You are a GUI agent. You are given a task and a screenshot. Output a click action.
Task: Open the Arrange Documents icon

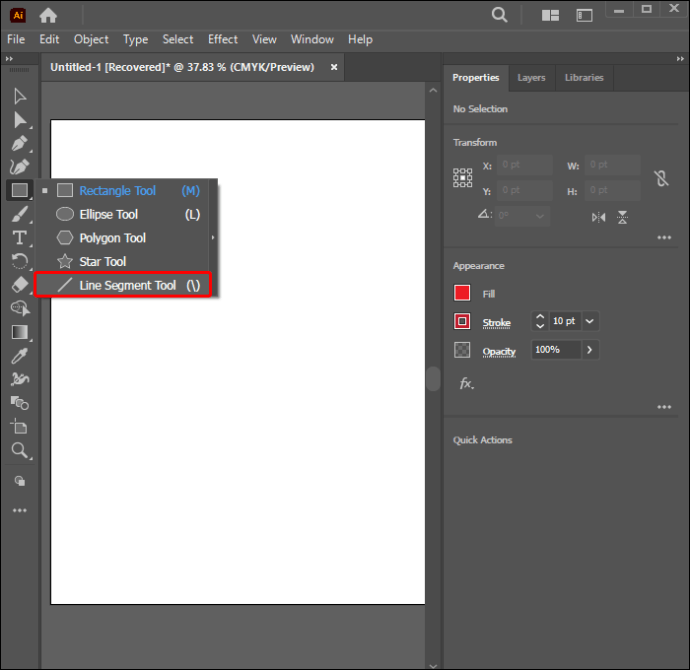[550, 16]
